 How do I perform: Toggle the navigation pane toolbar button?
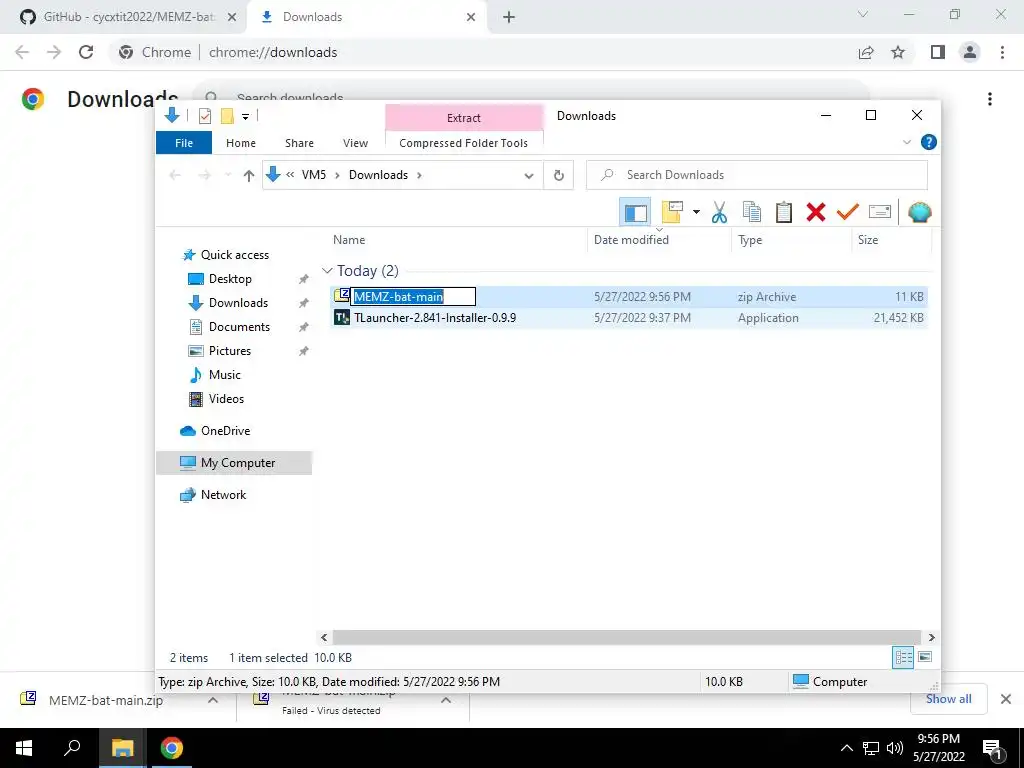(635, 212)
